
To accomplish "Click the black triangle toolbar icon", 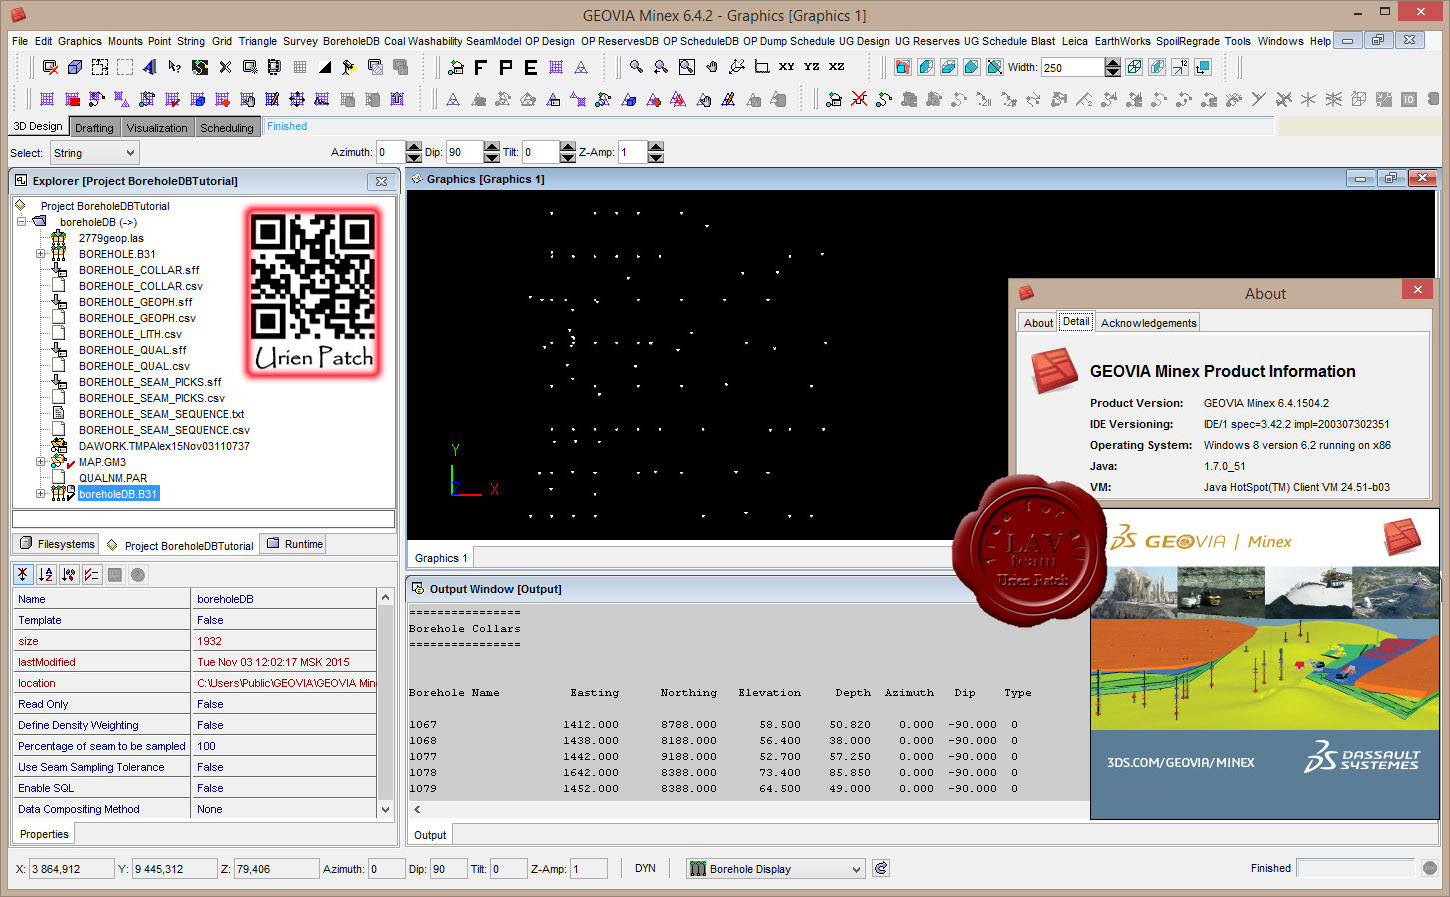I will coord(325,67).
